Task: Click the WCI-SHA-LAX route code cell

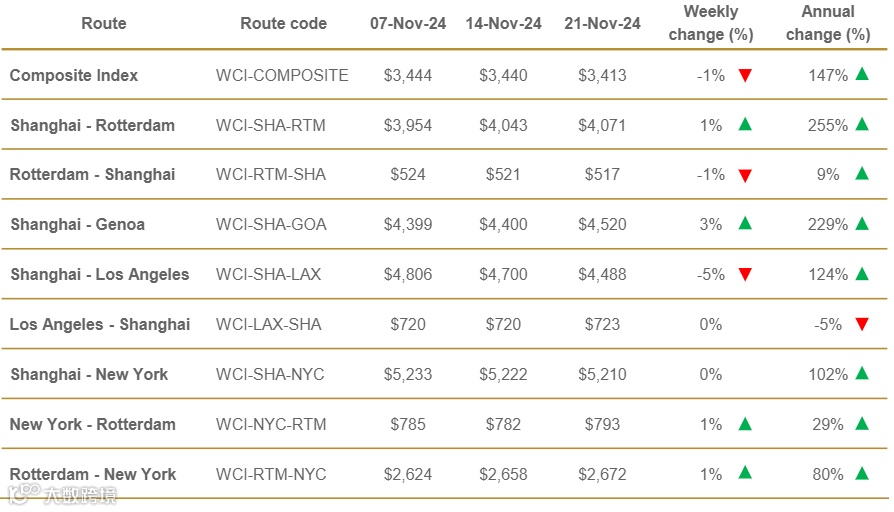Action: [x=268, y=274]
